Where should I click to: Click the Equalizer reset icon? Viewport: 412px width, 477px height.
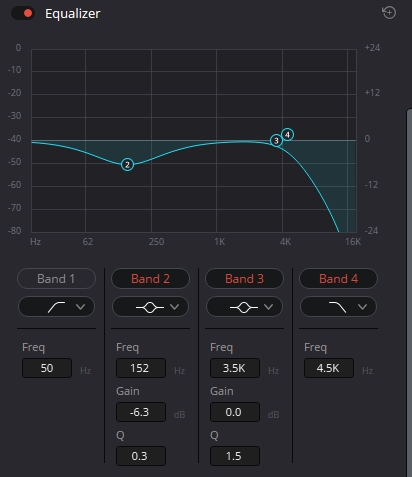click(389, 13)
